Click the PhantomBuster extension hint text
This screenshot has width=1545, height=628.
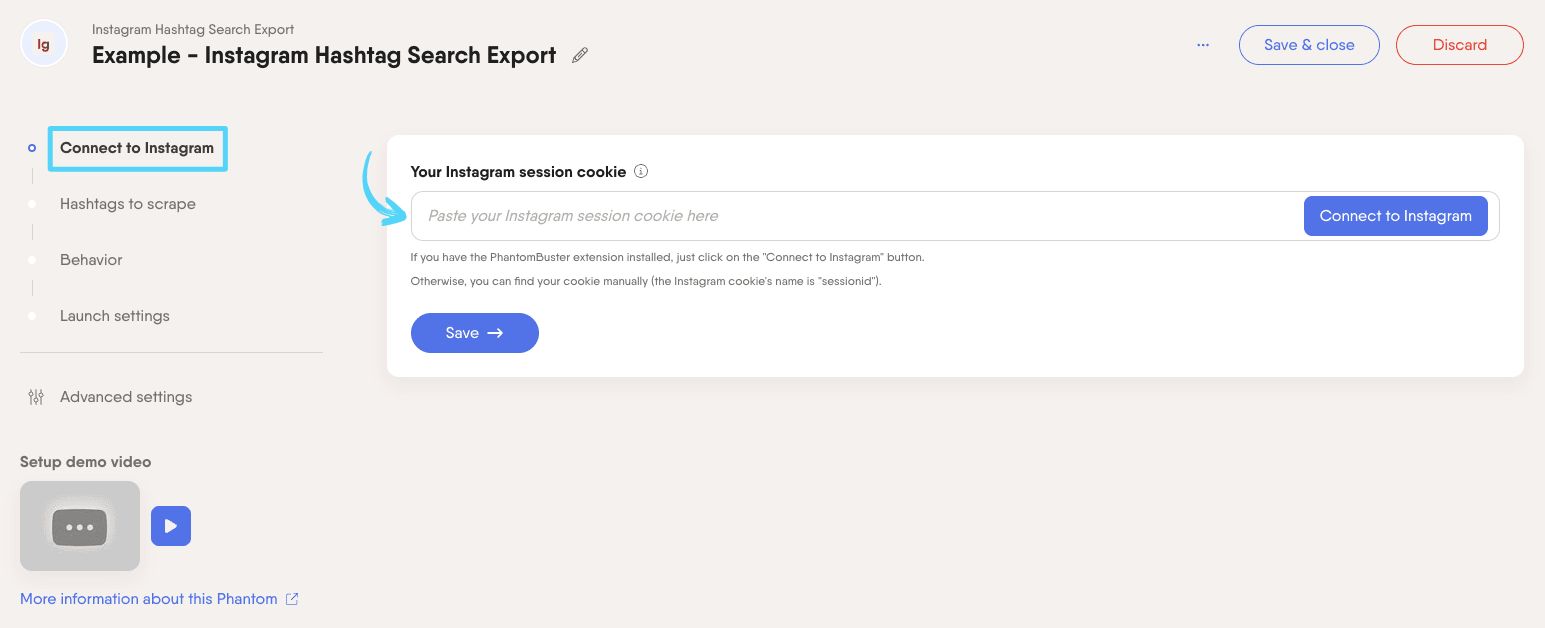(x=668, y=257)
